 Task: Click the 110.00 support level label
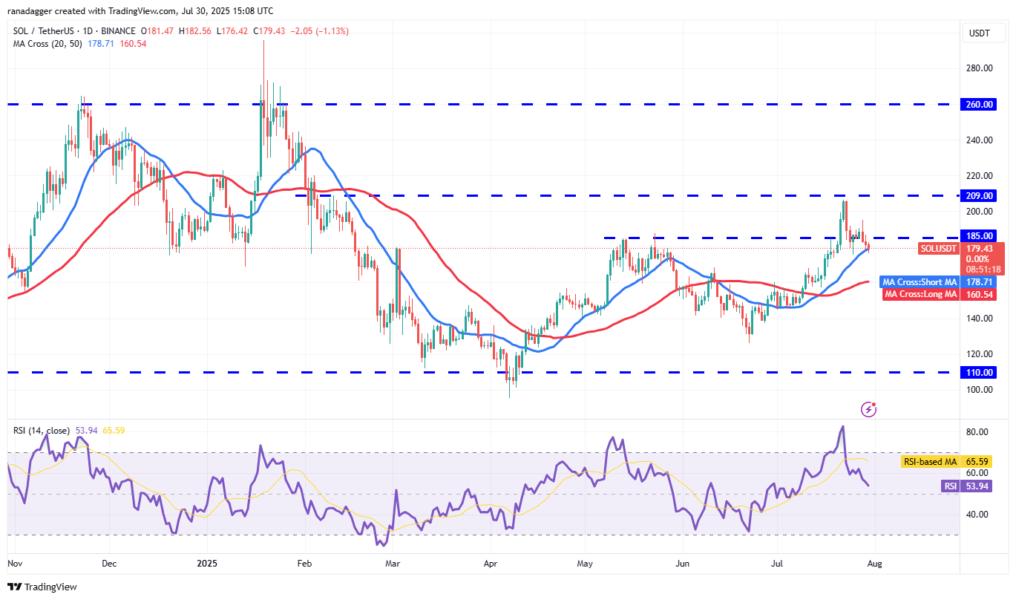point(977,372)
